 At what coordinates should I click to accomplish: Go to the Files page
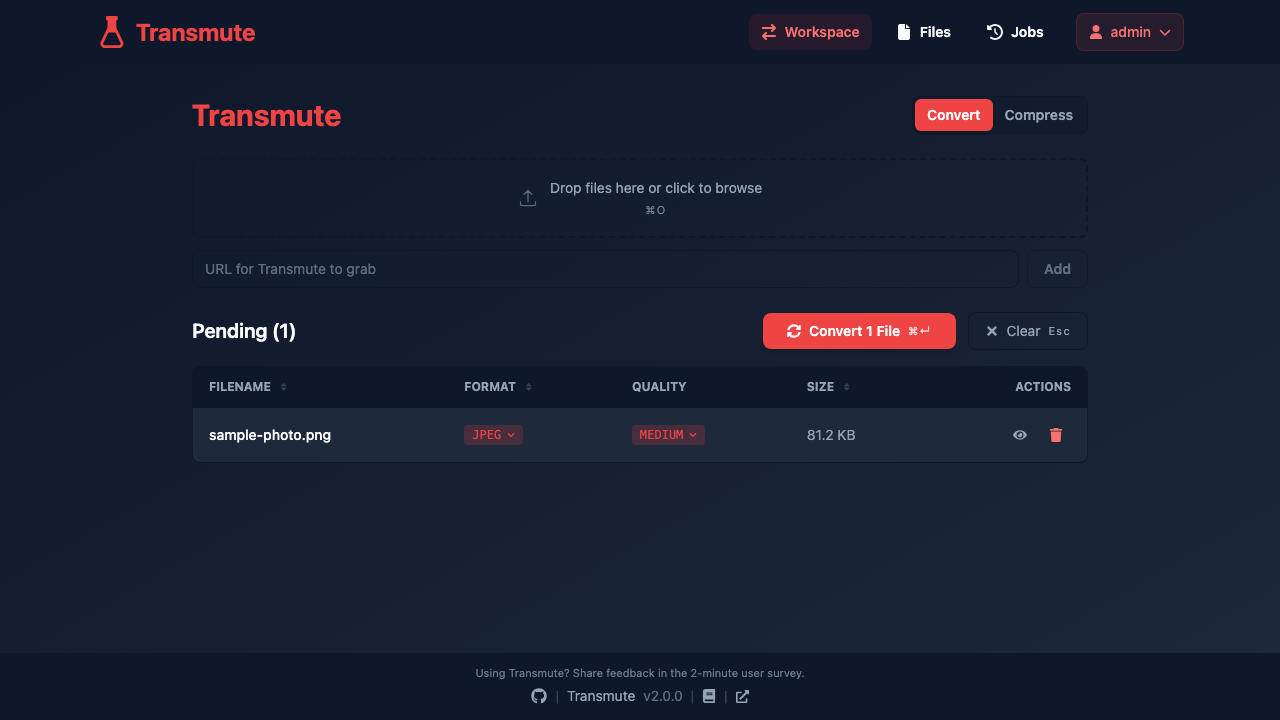[924, 32]
